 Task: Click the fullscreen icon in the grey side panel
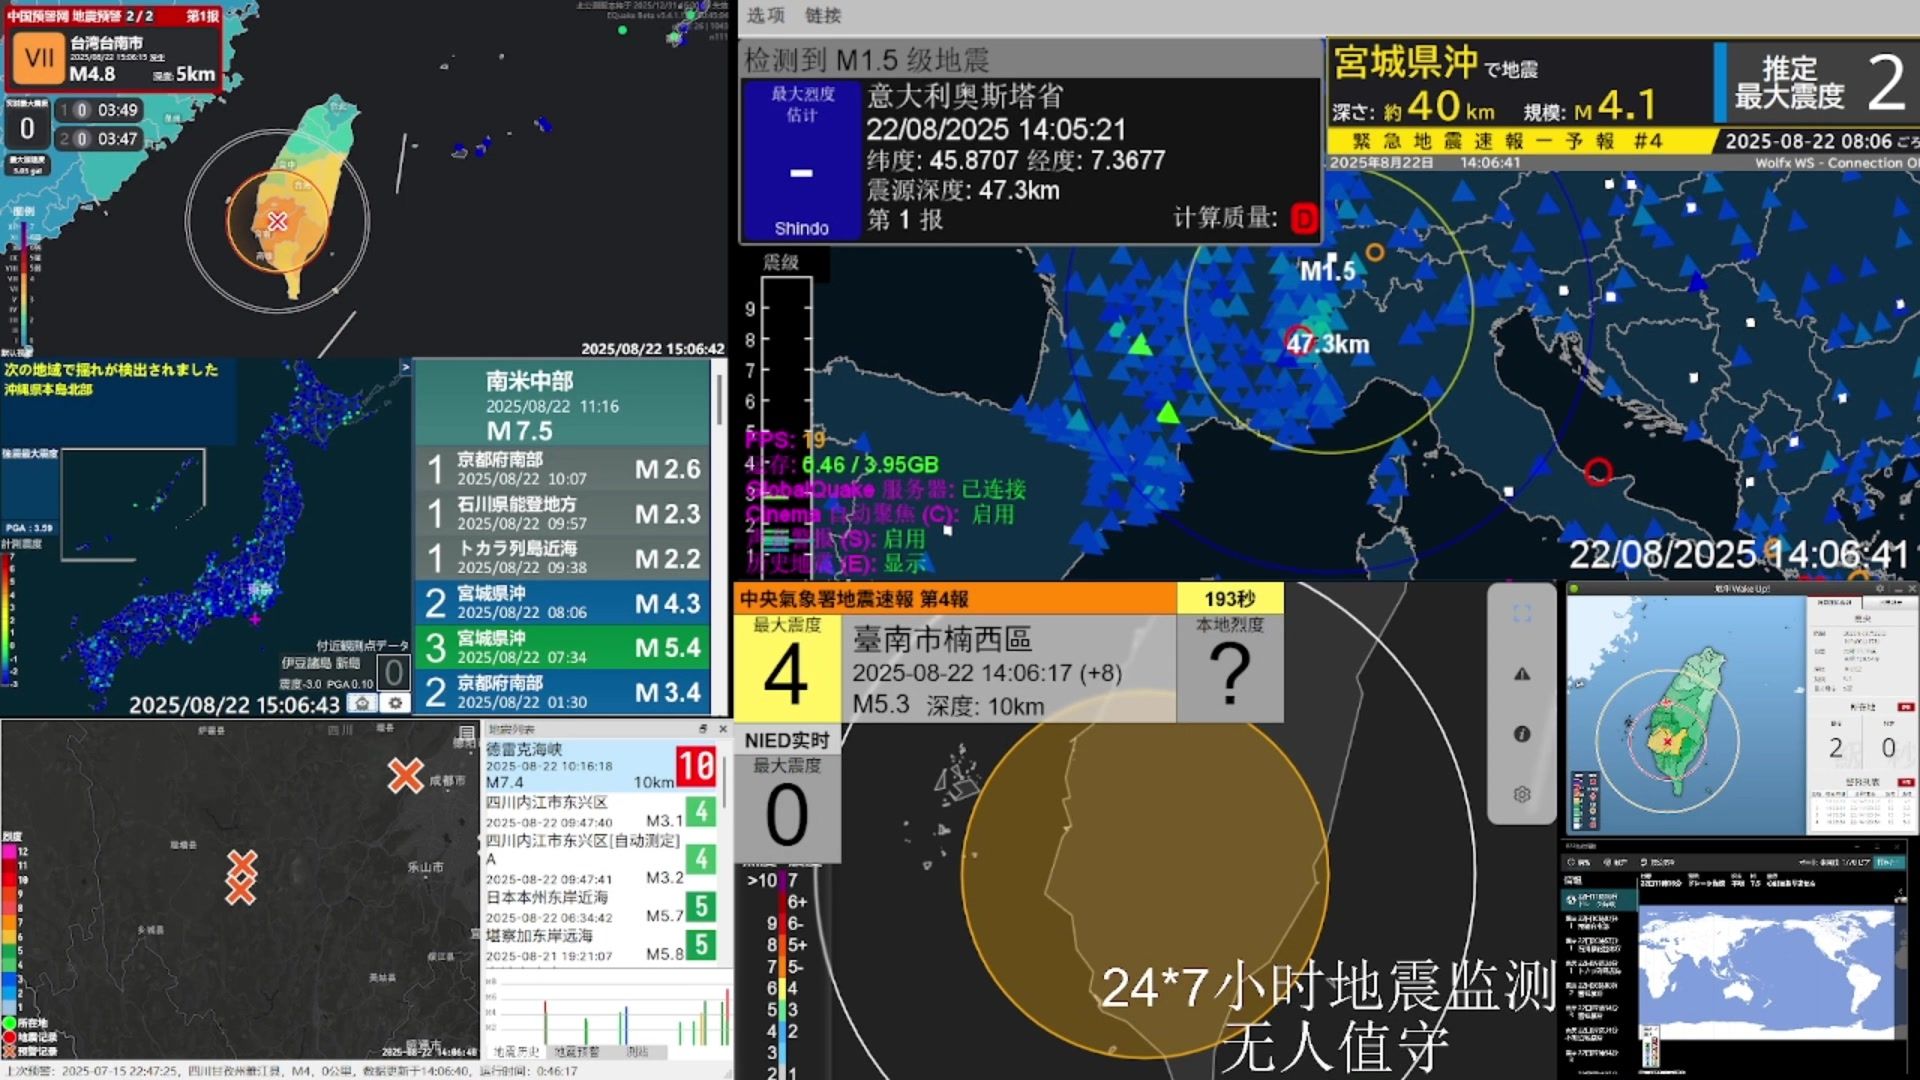1522,613
